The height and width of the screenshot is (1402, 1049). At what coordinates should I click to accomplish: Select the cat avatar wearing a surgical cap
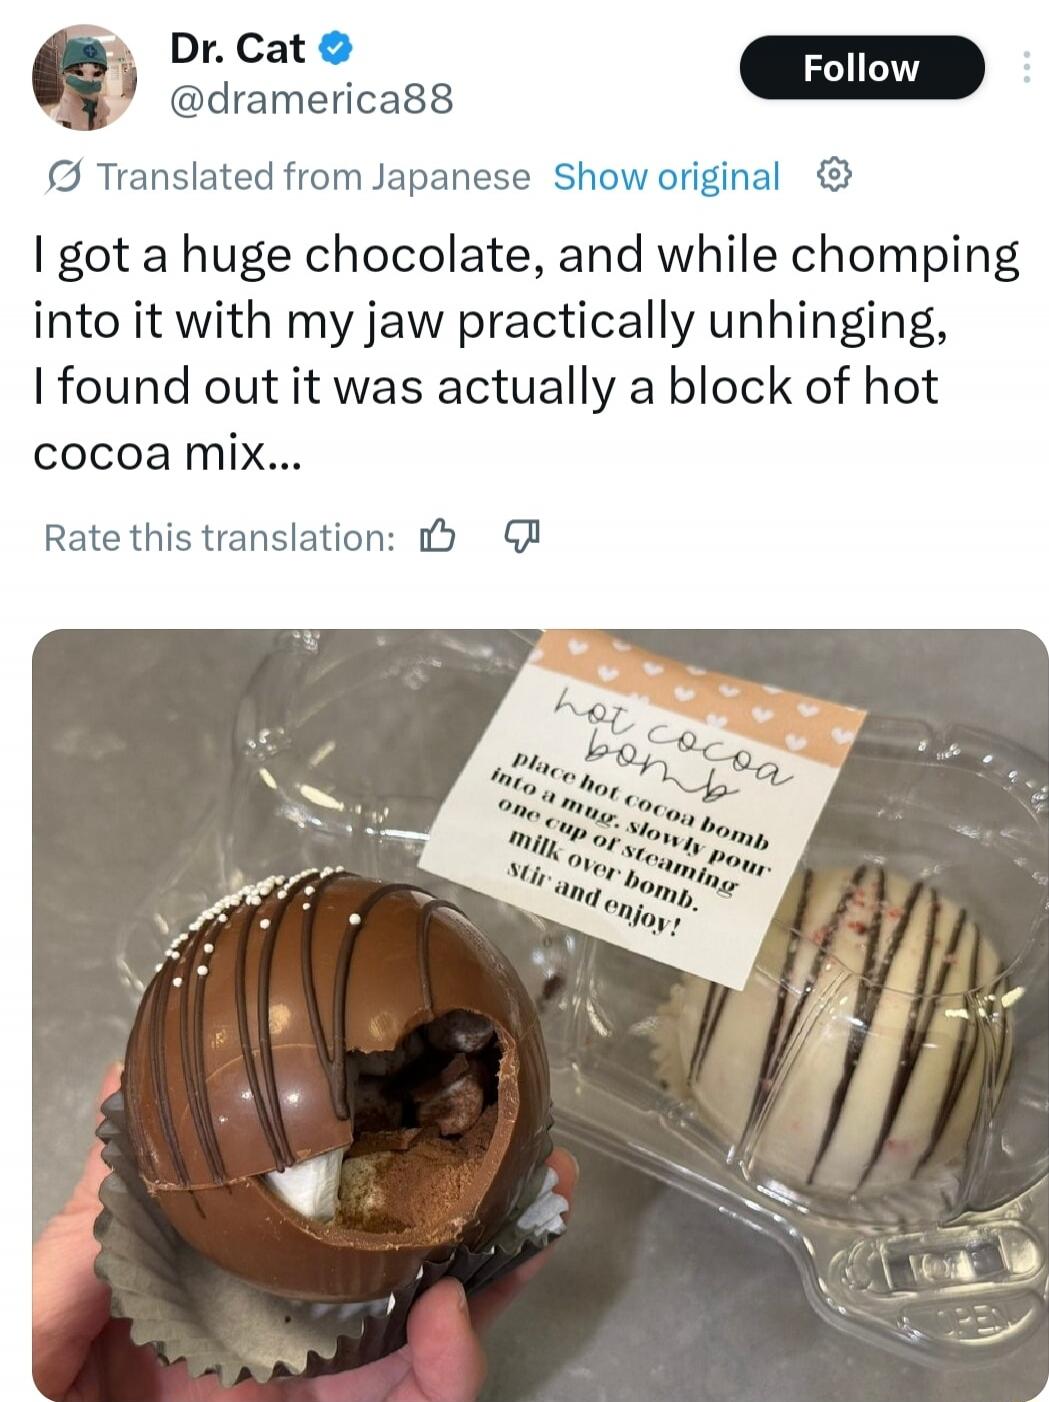click(x=84, y=79)
